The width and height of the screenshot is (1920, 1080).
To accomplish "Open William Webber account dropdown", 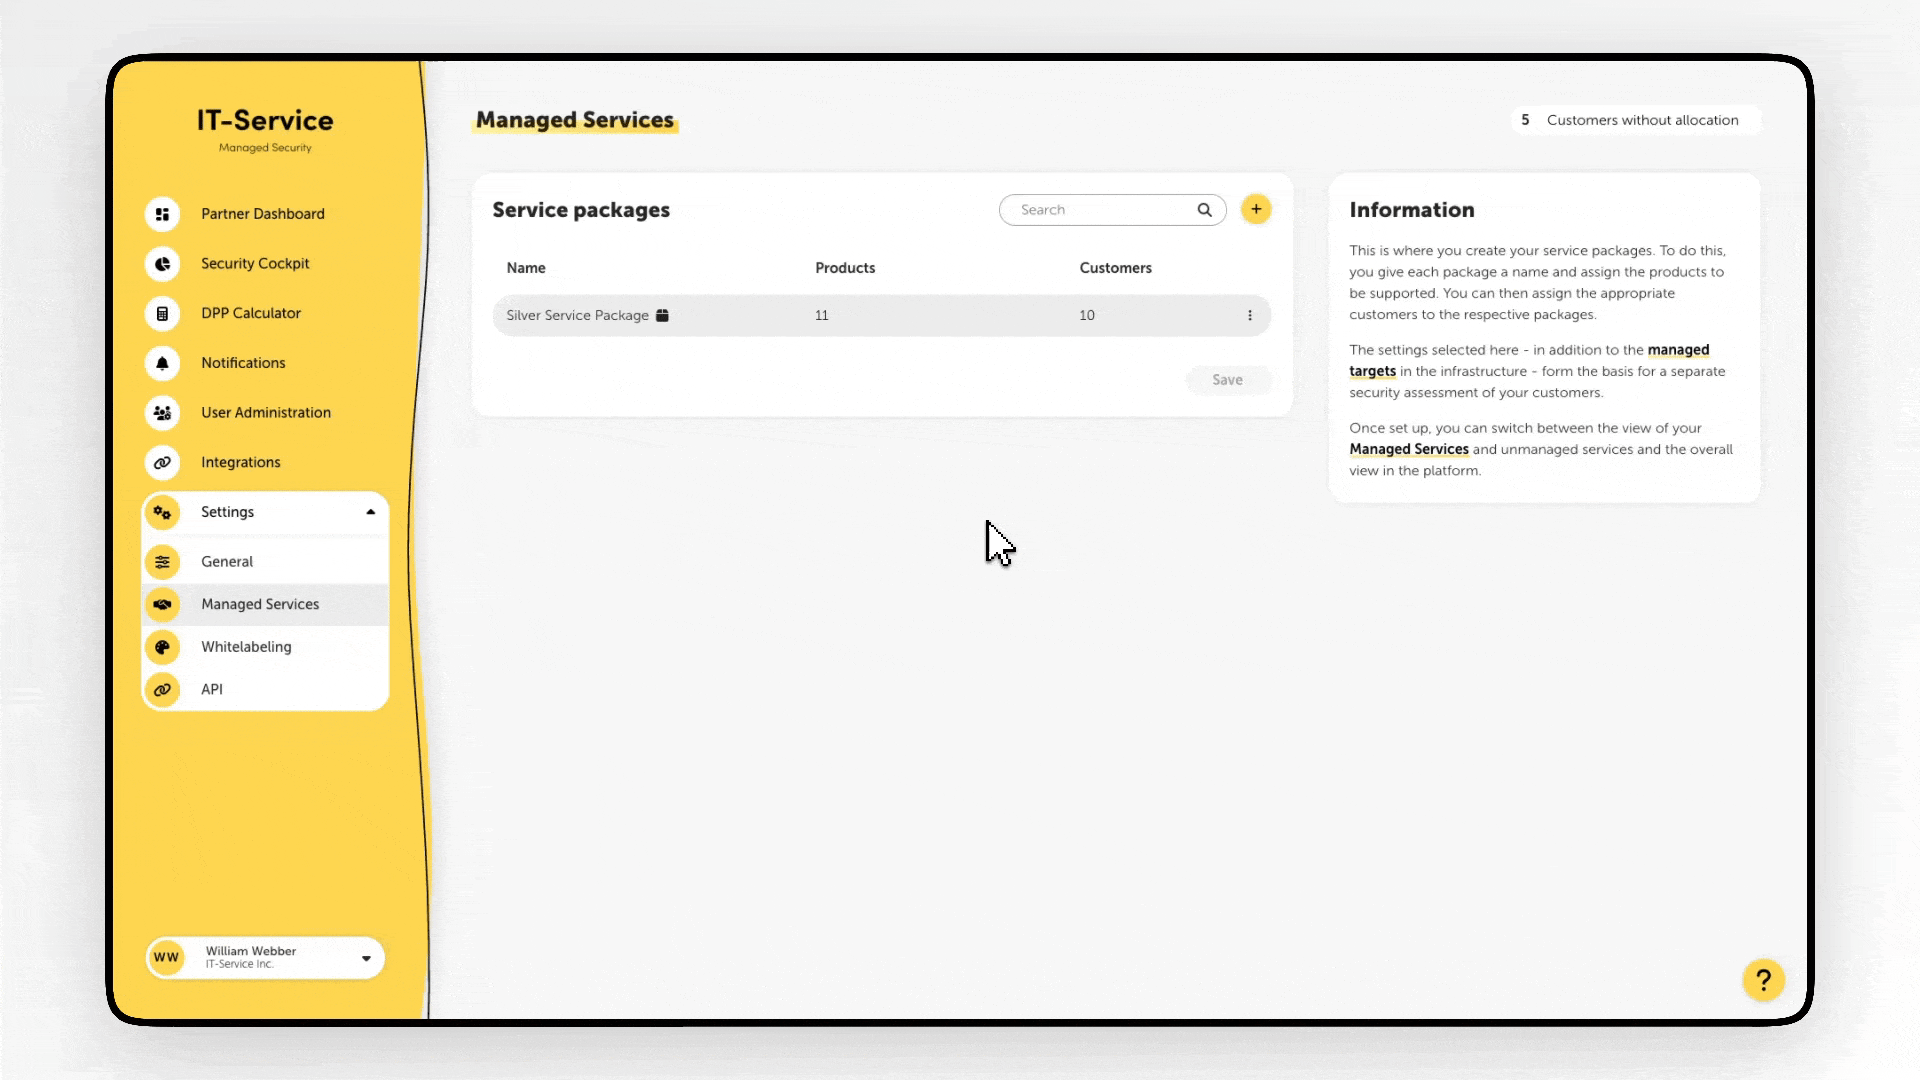I will pos(366,958).
